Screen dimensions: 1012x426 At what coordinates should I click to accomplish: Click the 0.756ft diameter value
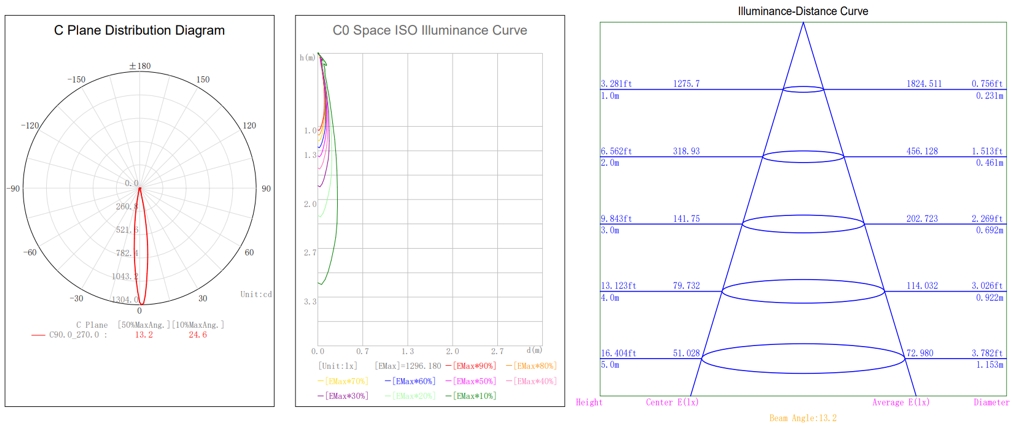tap(987, 84)
